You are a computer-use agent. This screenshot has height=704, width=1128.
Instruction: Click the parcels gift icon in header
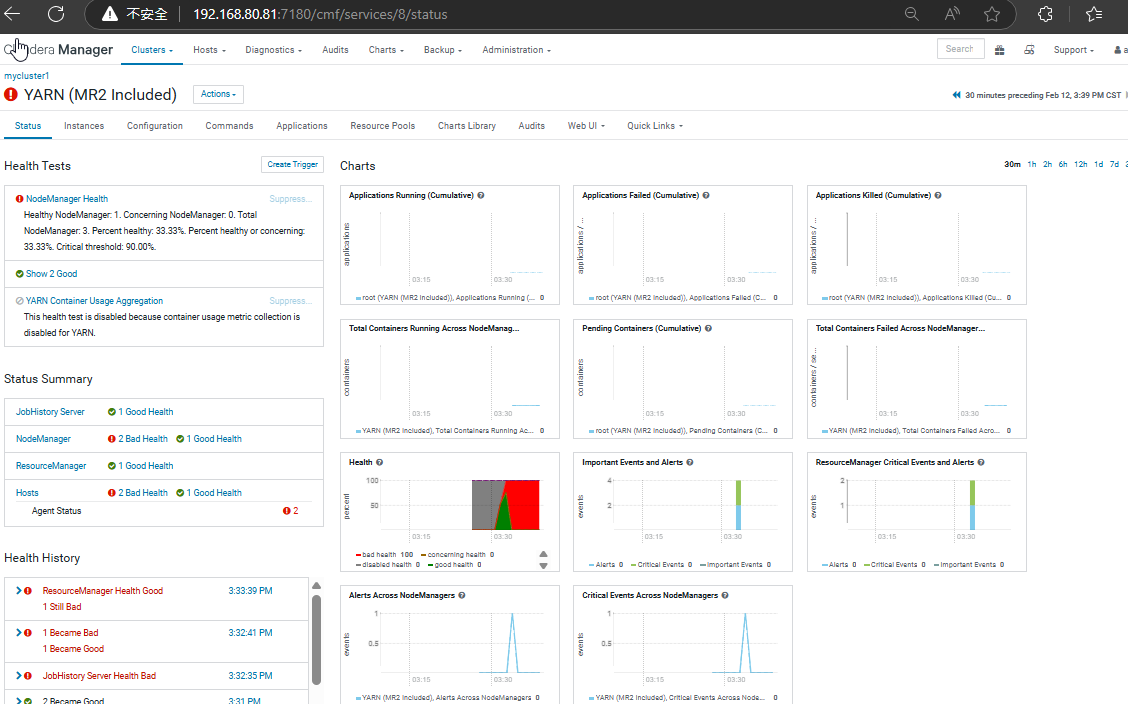point(1000,50)
